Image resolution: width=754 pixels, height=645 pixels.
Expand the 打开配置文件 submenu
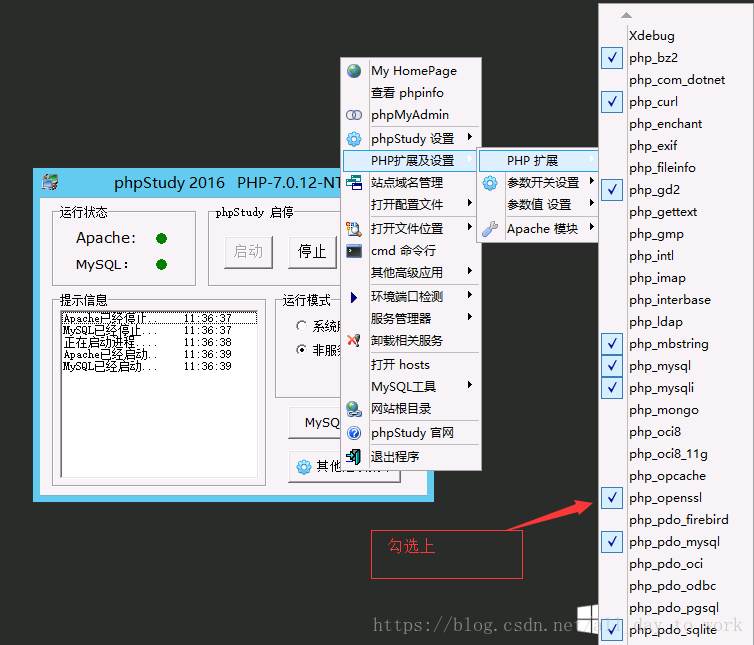point(412,205)
